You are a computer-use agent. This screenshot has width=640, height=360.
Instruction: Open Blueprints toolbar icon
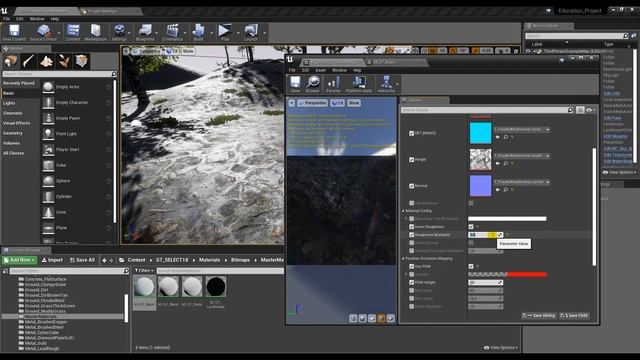coord(145,32)
